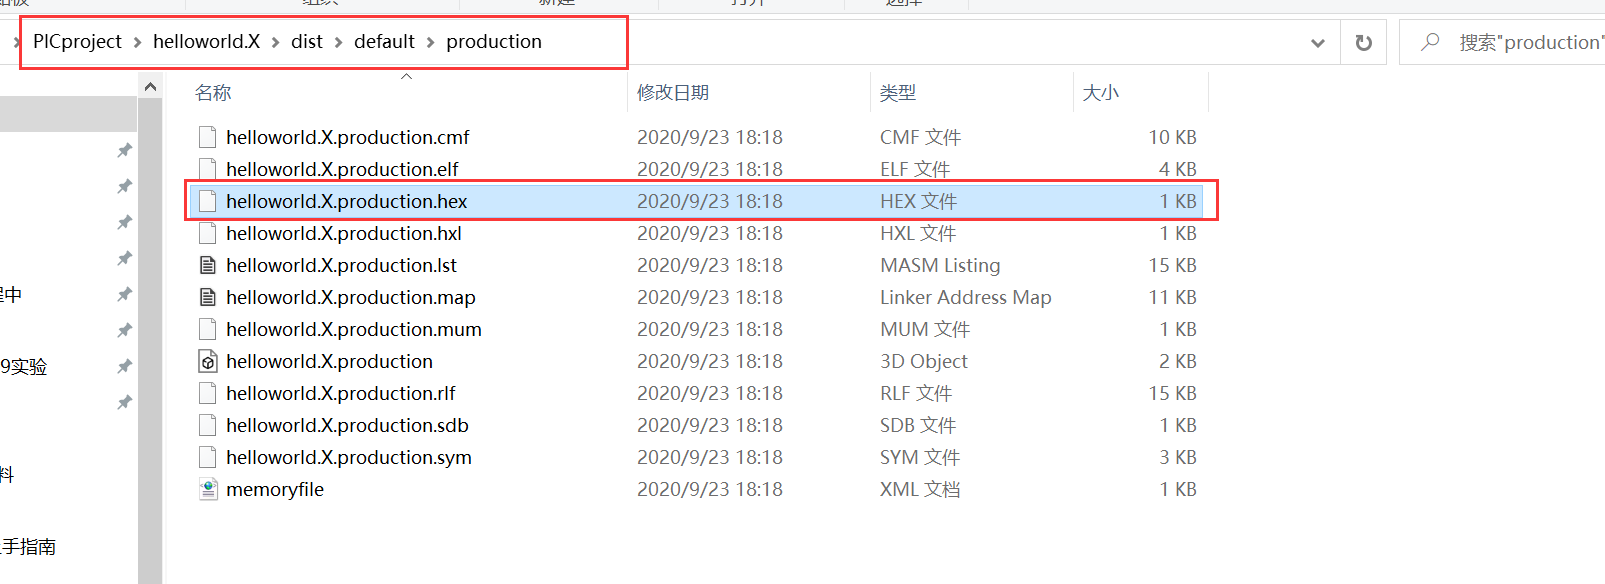The width and height of the screenshot is (1605, 584).
Task: Click the pin icon next to 中 item
Action: tap(124, 295)
